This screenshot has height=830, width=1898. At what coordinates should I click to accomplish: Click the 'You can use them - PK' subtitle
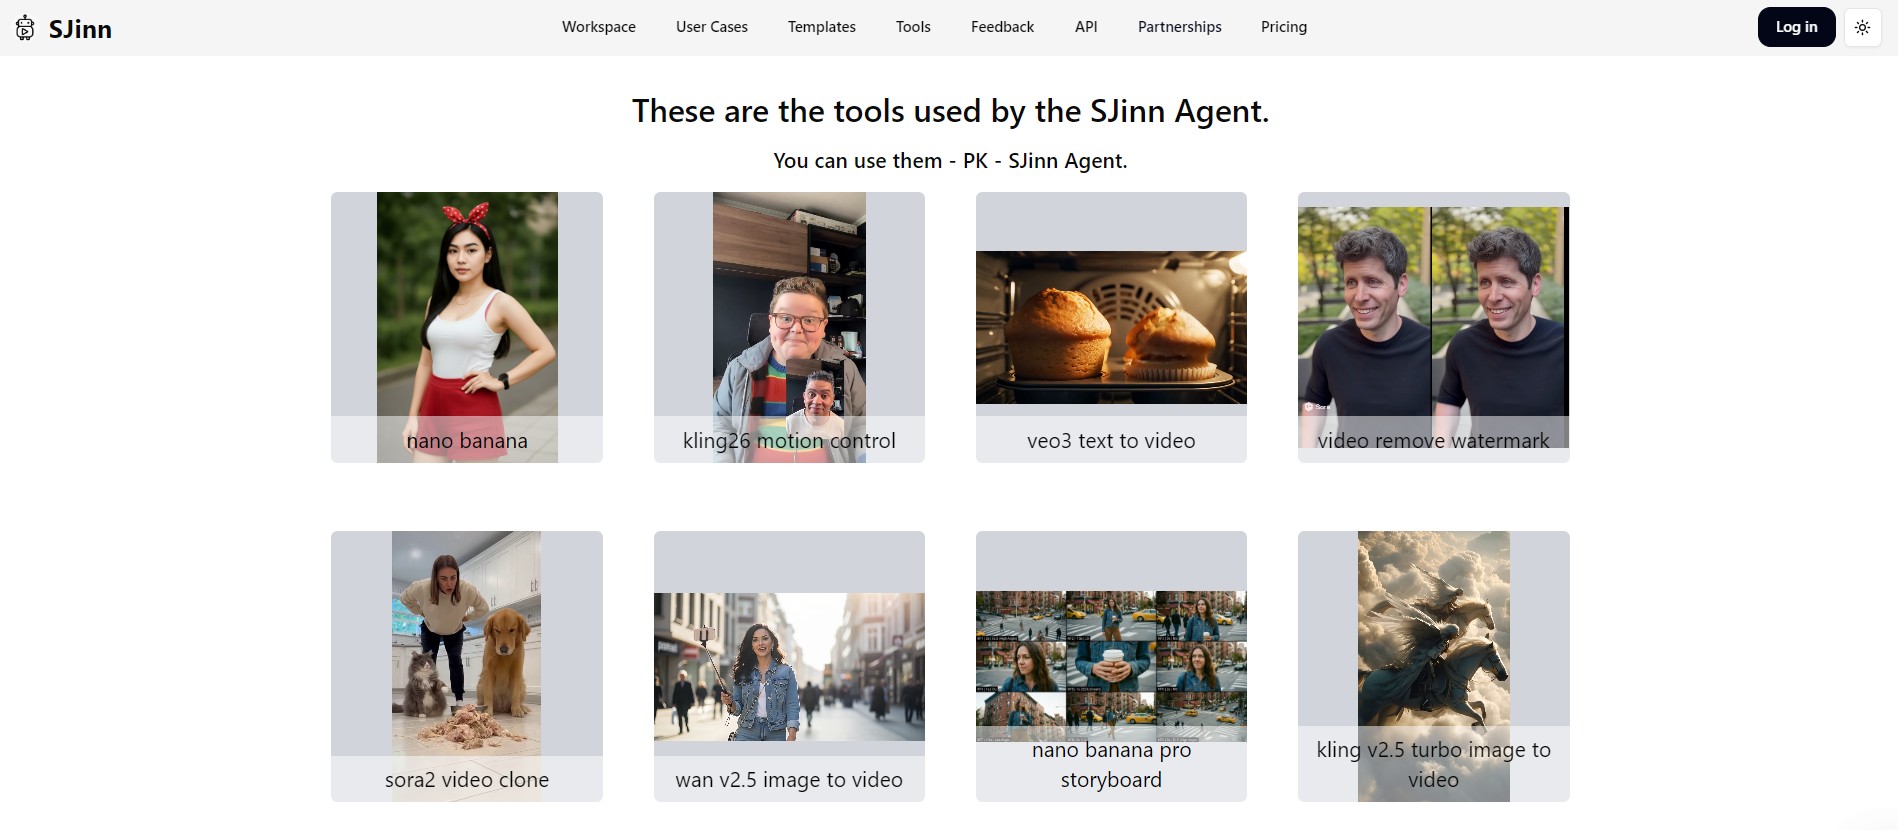pyautogui.click(x=950, y=161)
